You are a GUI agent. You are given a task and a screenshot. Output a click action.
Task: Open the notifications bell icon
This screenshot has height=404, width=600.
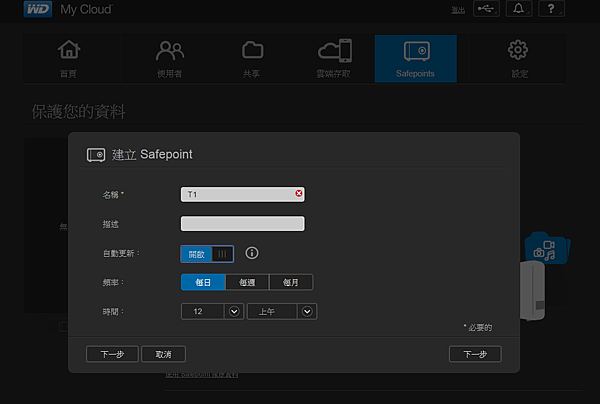(518, 8)
